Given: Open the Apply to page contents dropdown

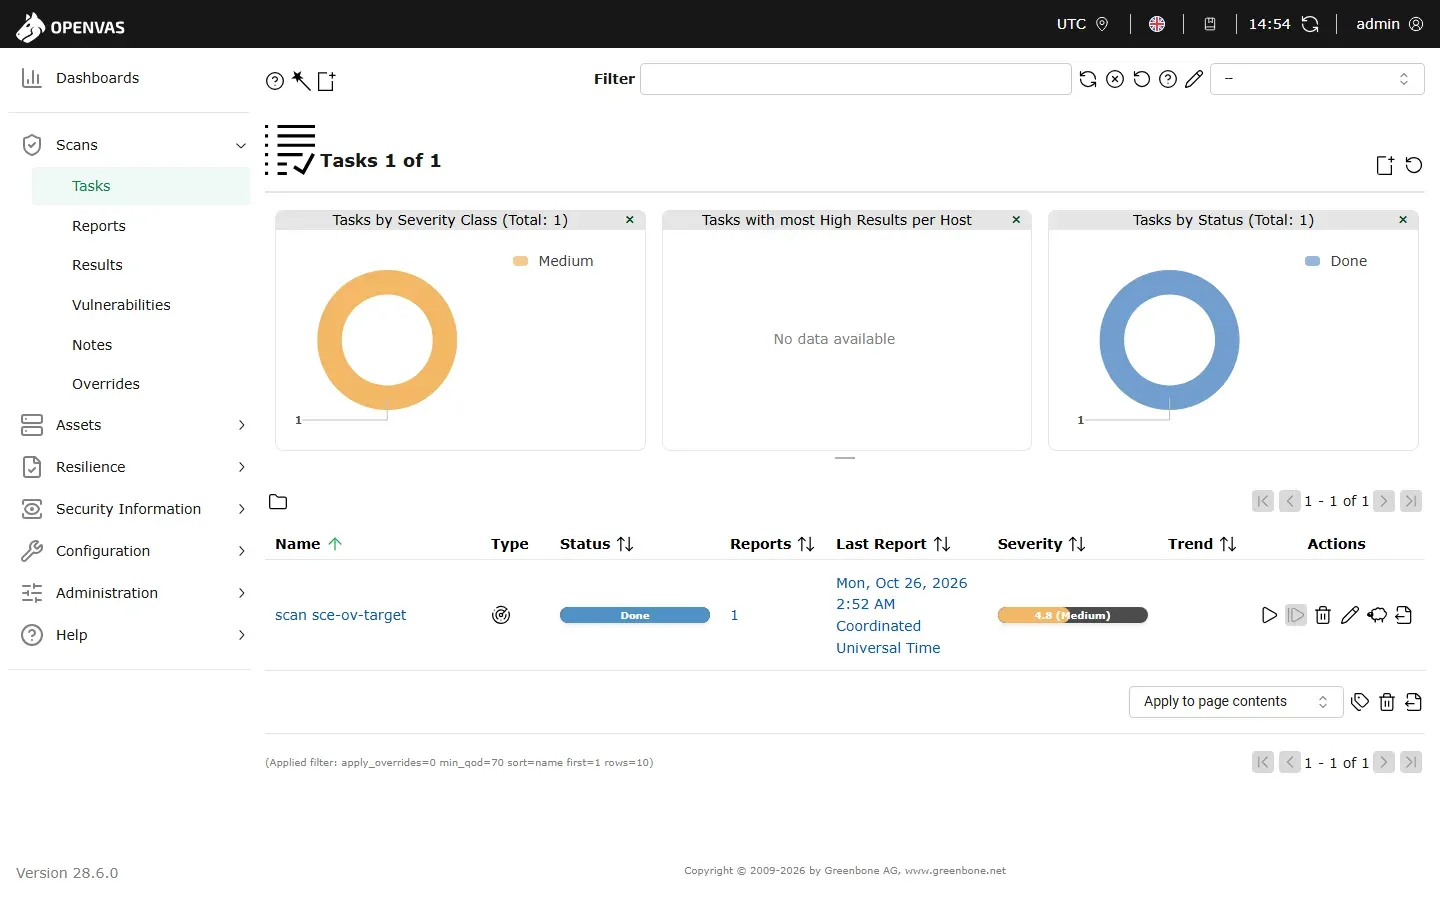Looking at the screenshot, I should (1236, 702).
